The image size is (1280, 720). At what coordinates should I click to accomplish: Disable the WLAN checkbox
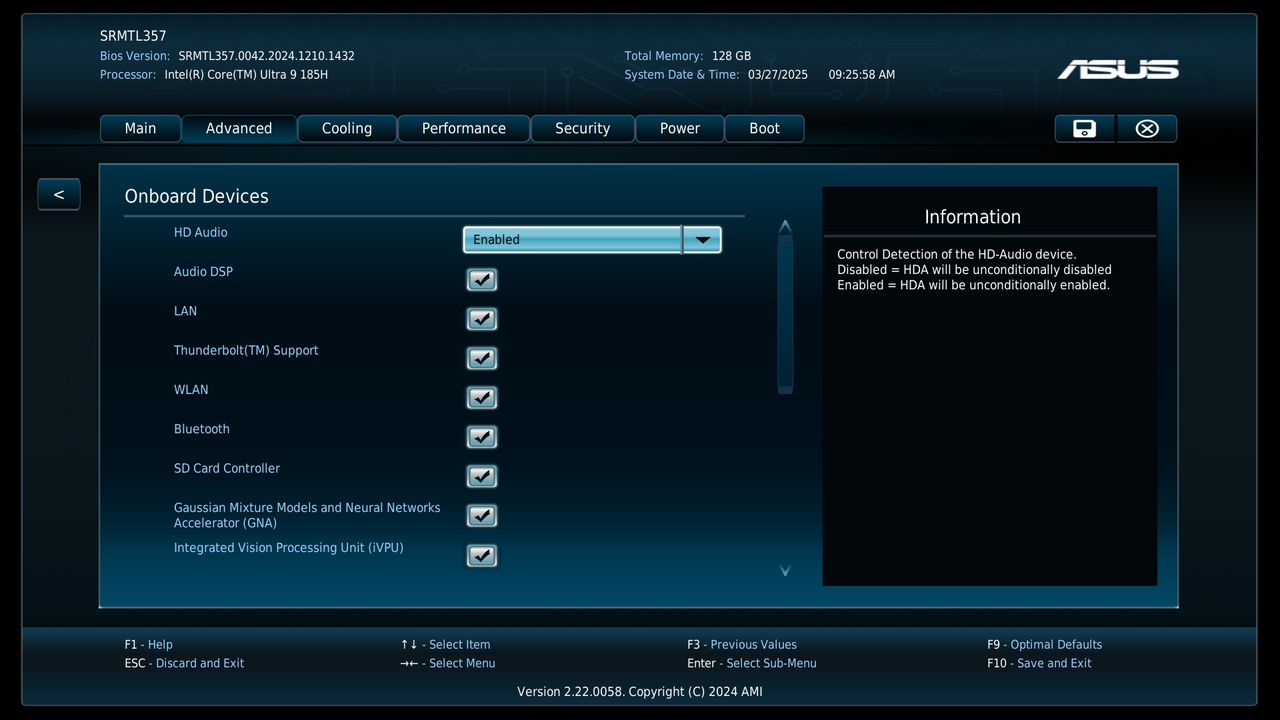pos(482,398)
